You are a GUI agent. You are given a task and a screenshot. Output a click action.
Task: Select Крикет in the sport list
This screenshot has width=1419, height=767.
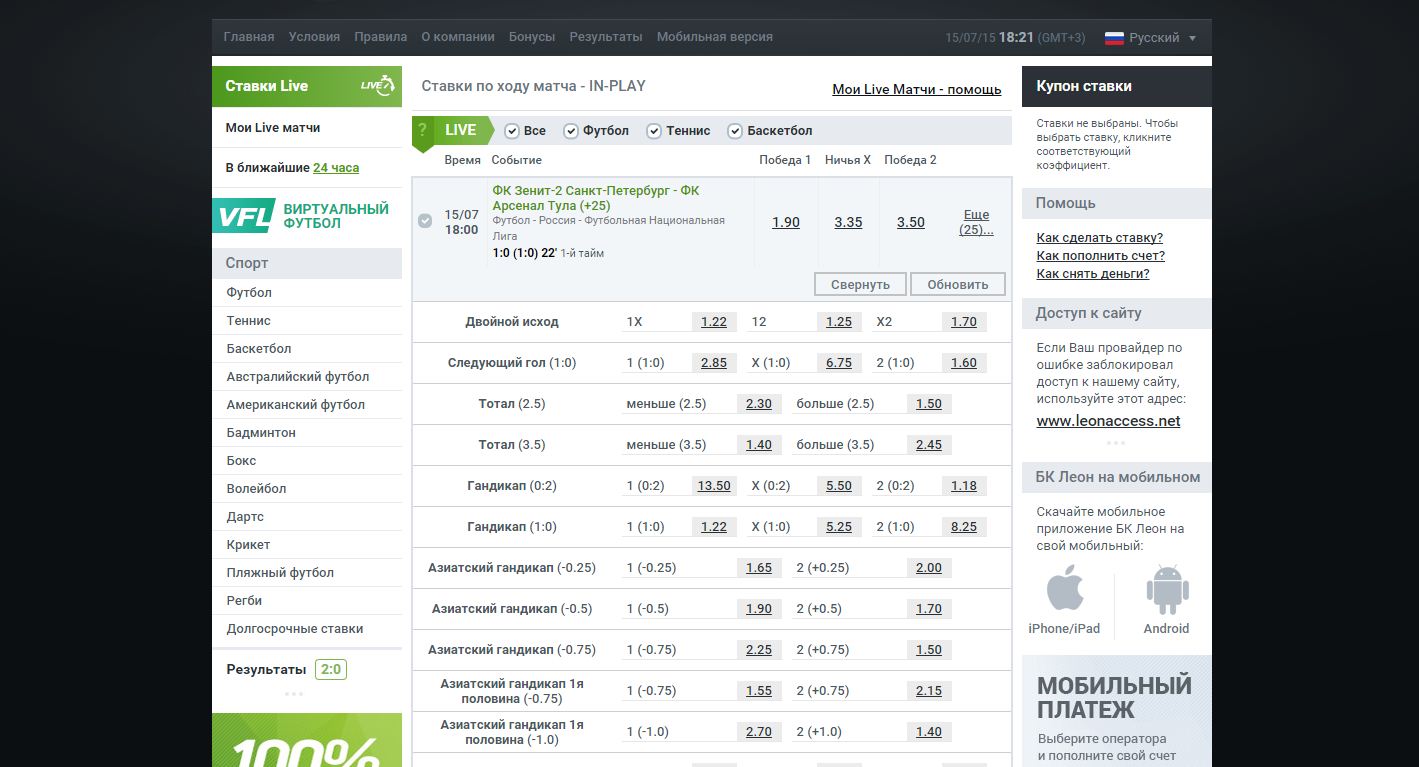coord(248,545)
